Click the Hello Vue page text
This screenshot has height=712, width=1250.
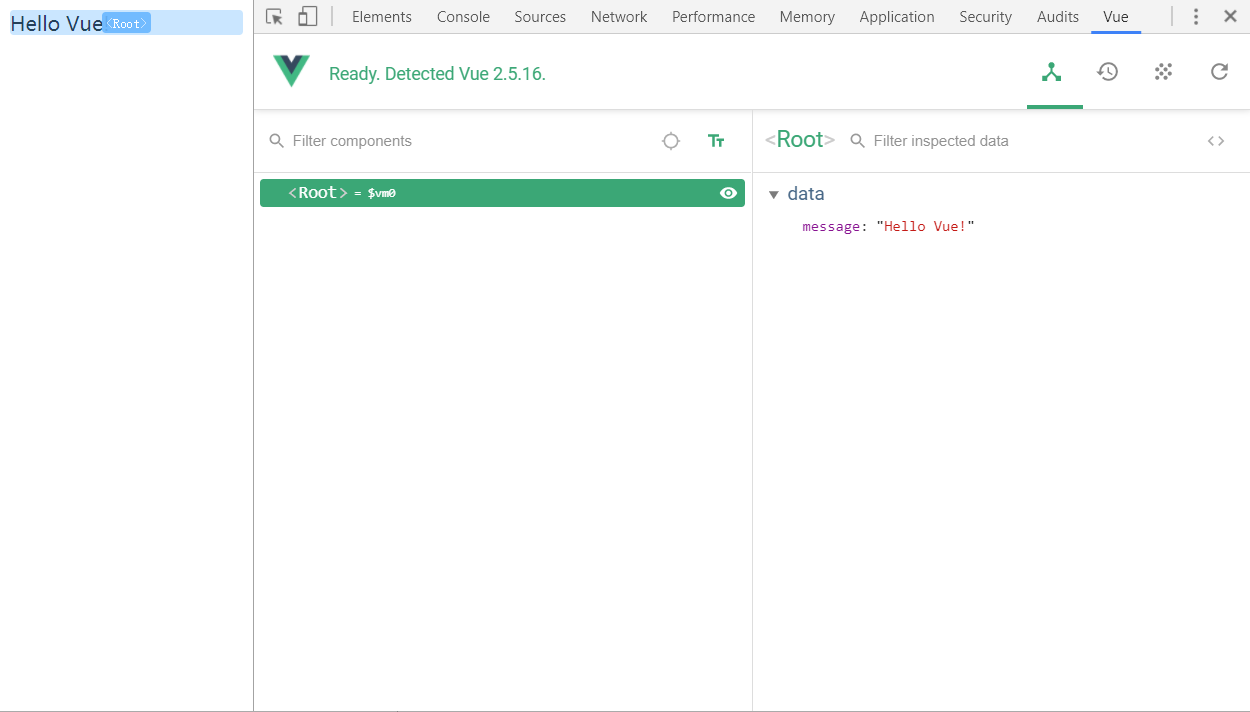point(56,23)
